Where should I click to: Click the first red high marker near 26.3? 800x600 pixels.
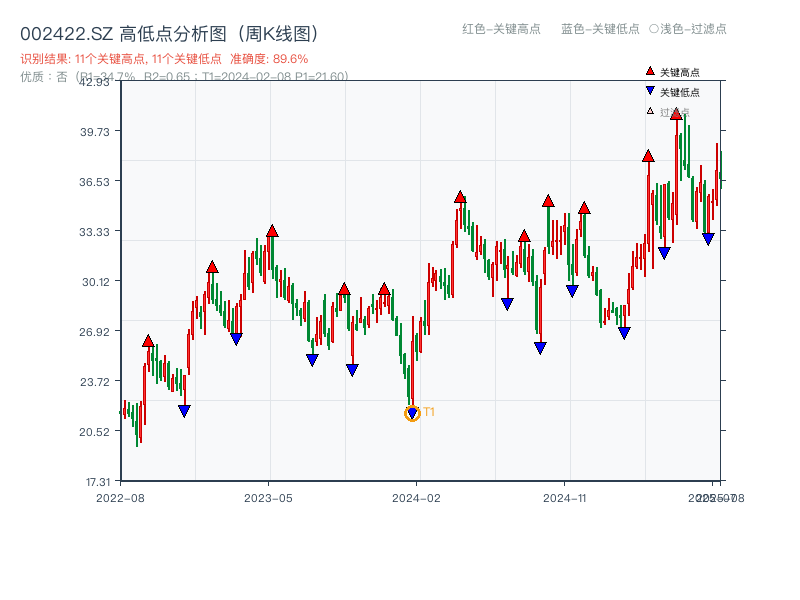coord(148,341)
